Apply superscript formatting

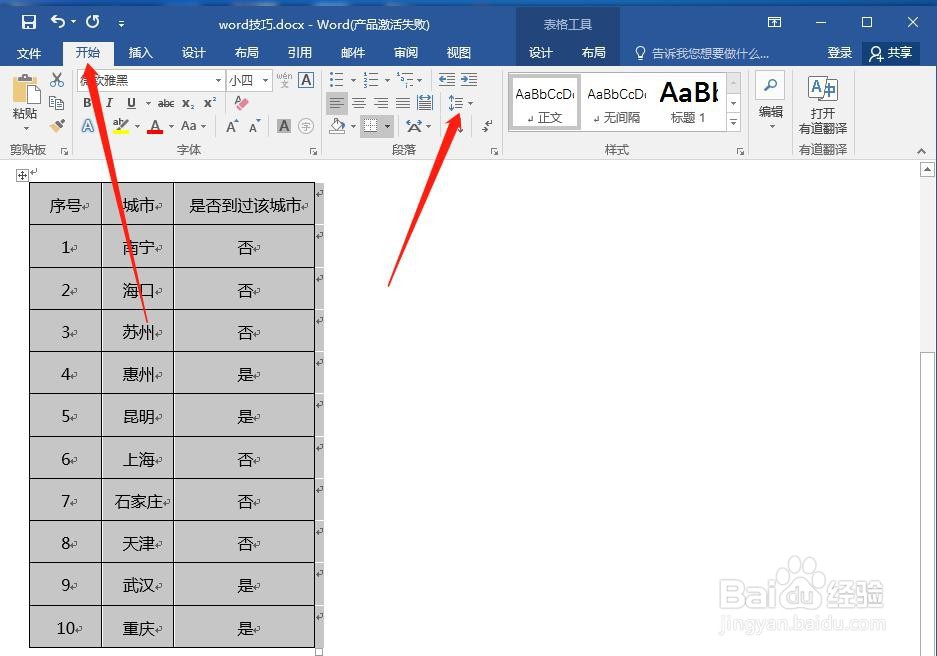point(210,101)
